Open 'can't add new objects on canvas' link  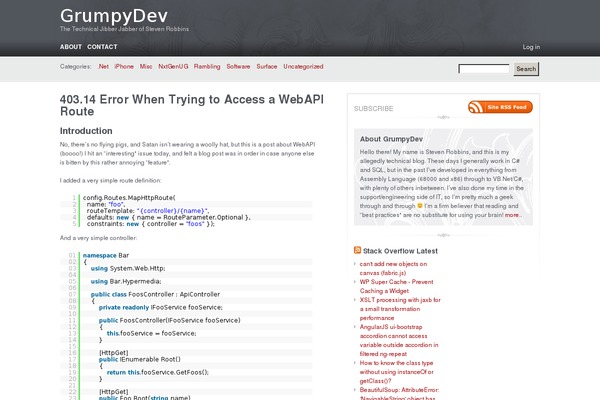[x=393, y=268]
